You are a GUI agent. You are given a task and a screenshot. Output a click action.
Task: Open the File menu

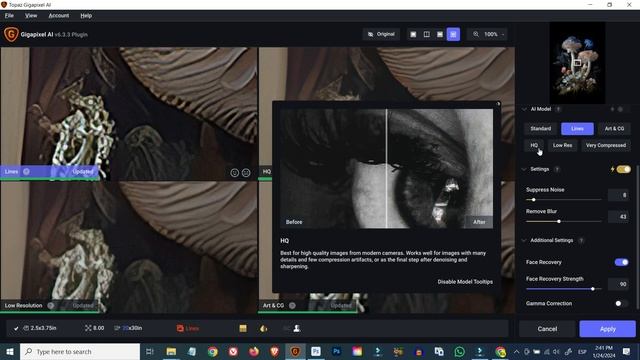point(9,16)
